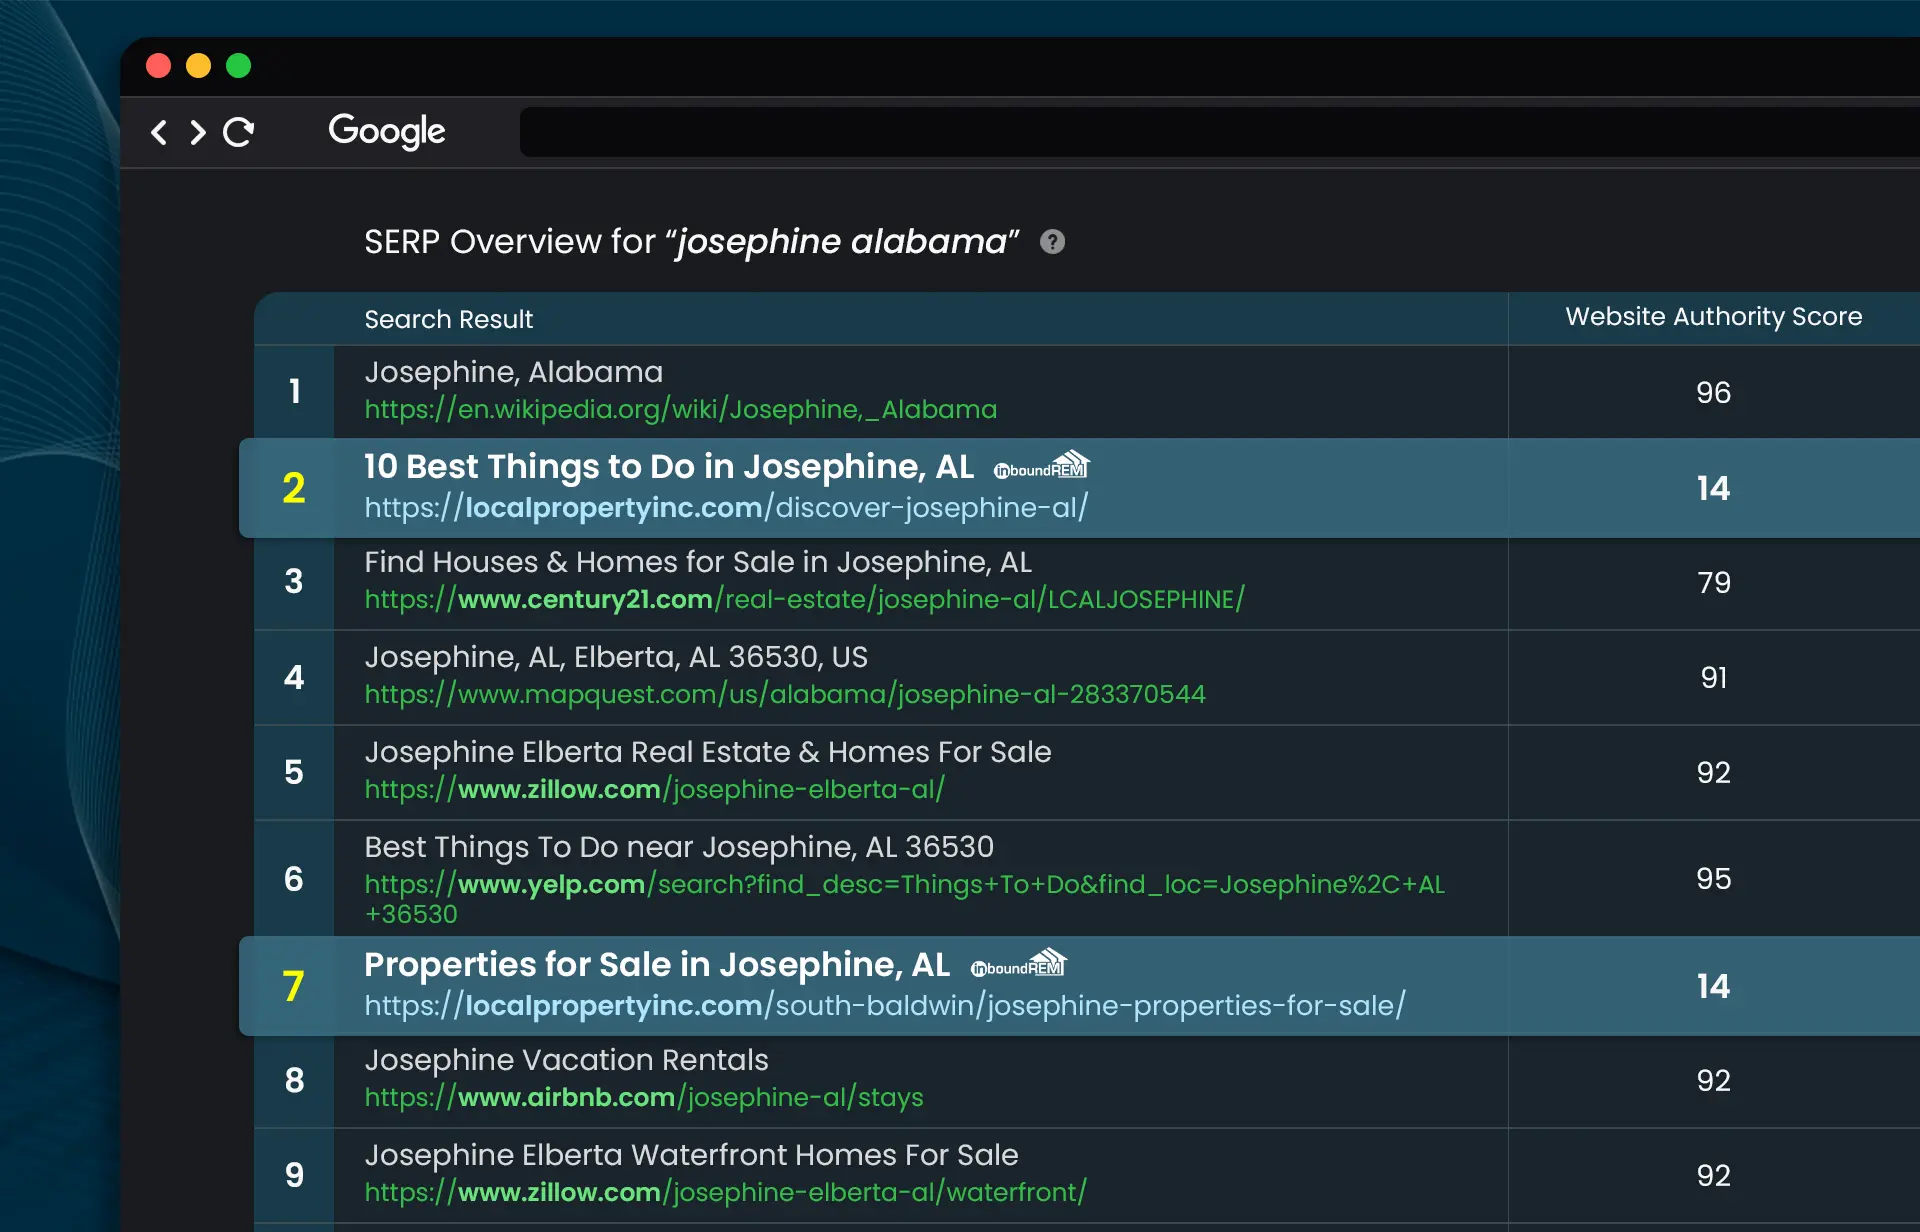Click authority score 79 for century21
This screenshot has width=1920, height=1232.
point(1713,583)
